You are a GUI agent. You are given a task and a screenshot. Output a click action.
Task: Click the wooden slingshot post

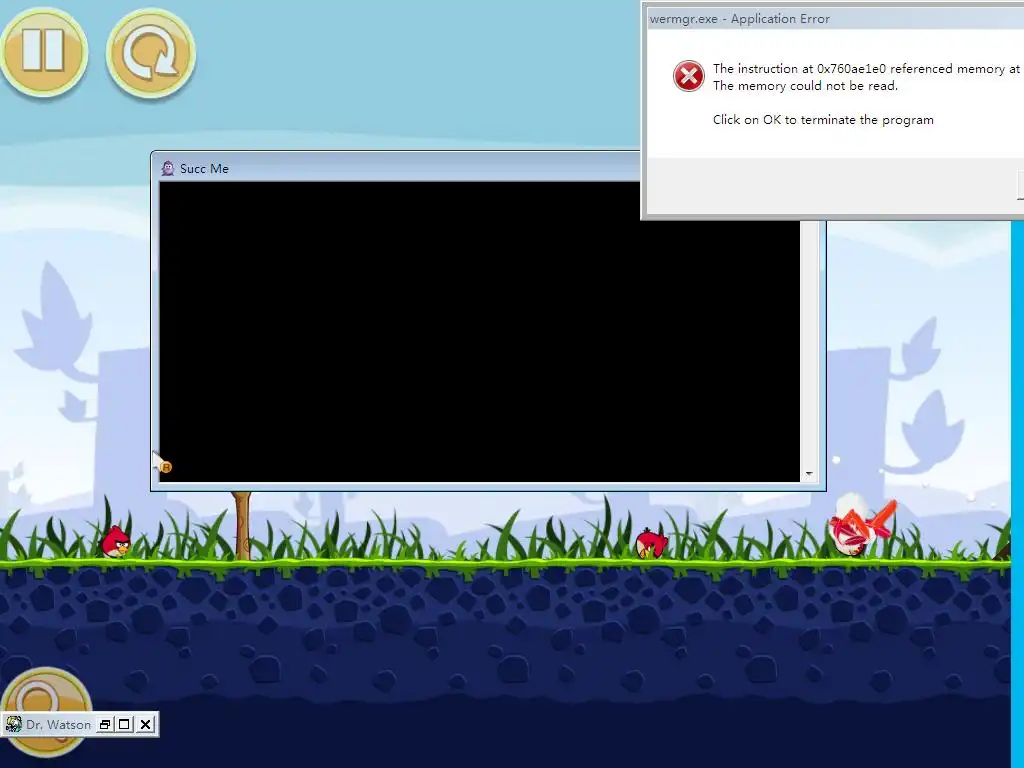point(242,526)
